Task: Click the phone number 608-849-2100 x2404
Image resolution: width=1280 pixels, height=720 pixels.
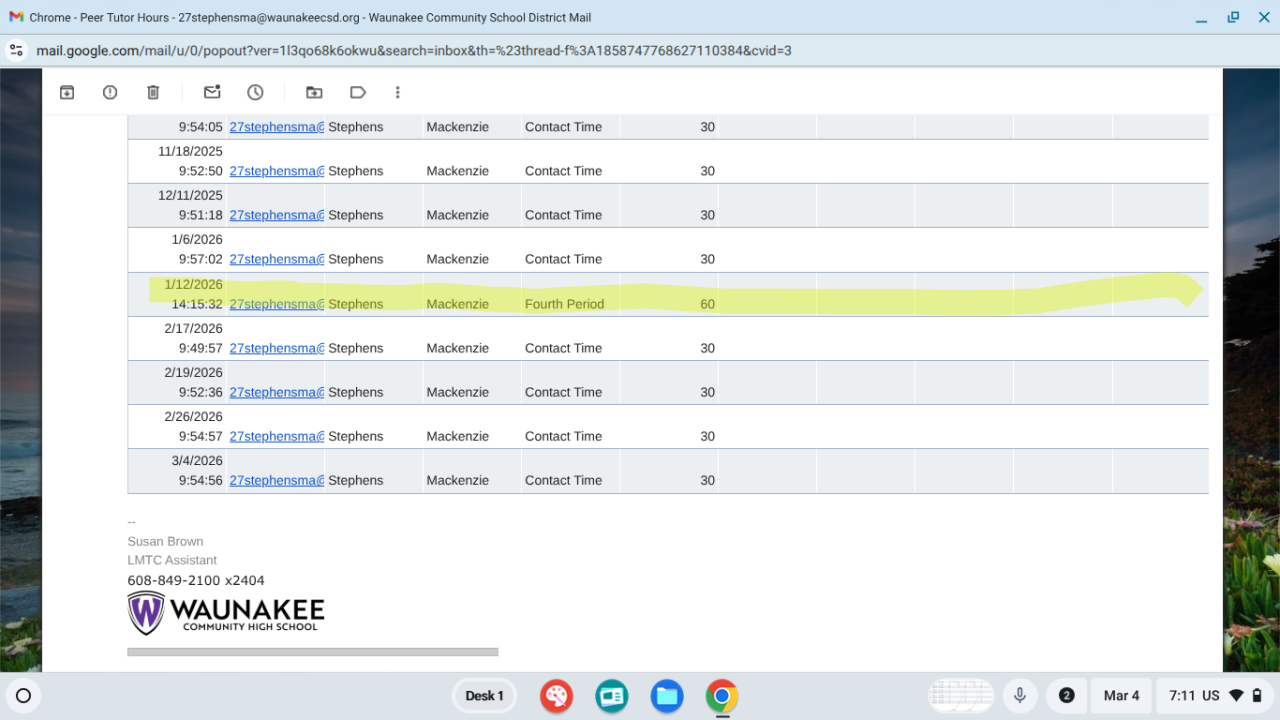Action: (x=196, y=580)
